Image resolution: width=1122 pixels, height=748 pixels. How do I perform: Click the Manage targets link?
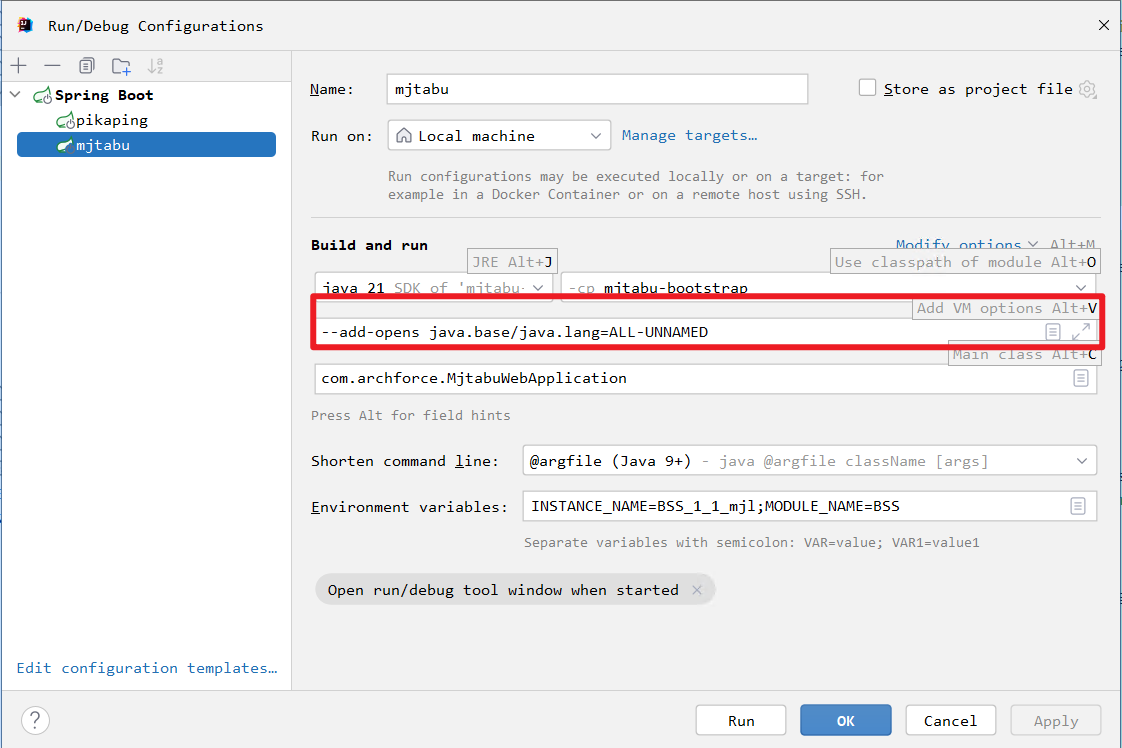689,135
